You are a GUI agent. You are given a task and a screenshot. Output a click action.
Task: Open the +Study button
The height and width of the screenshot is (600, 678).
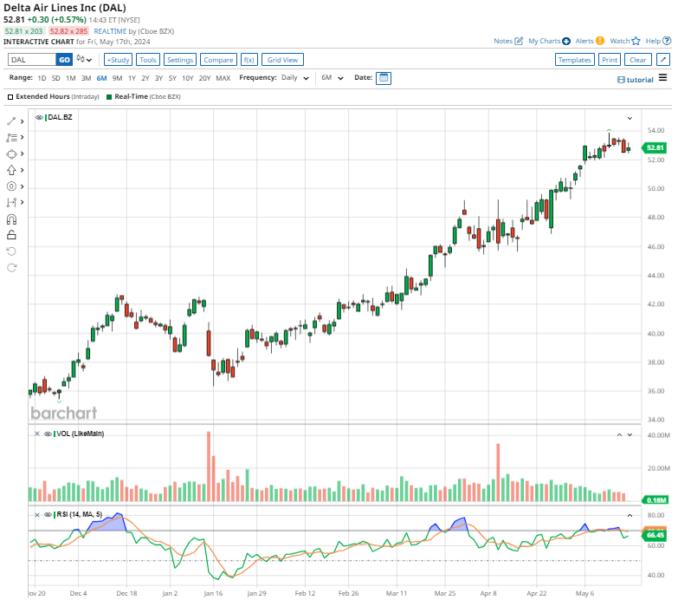[118, 60]
